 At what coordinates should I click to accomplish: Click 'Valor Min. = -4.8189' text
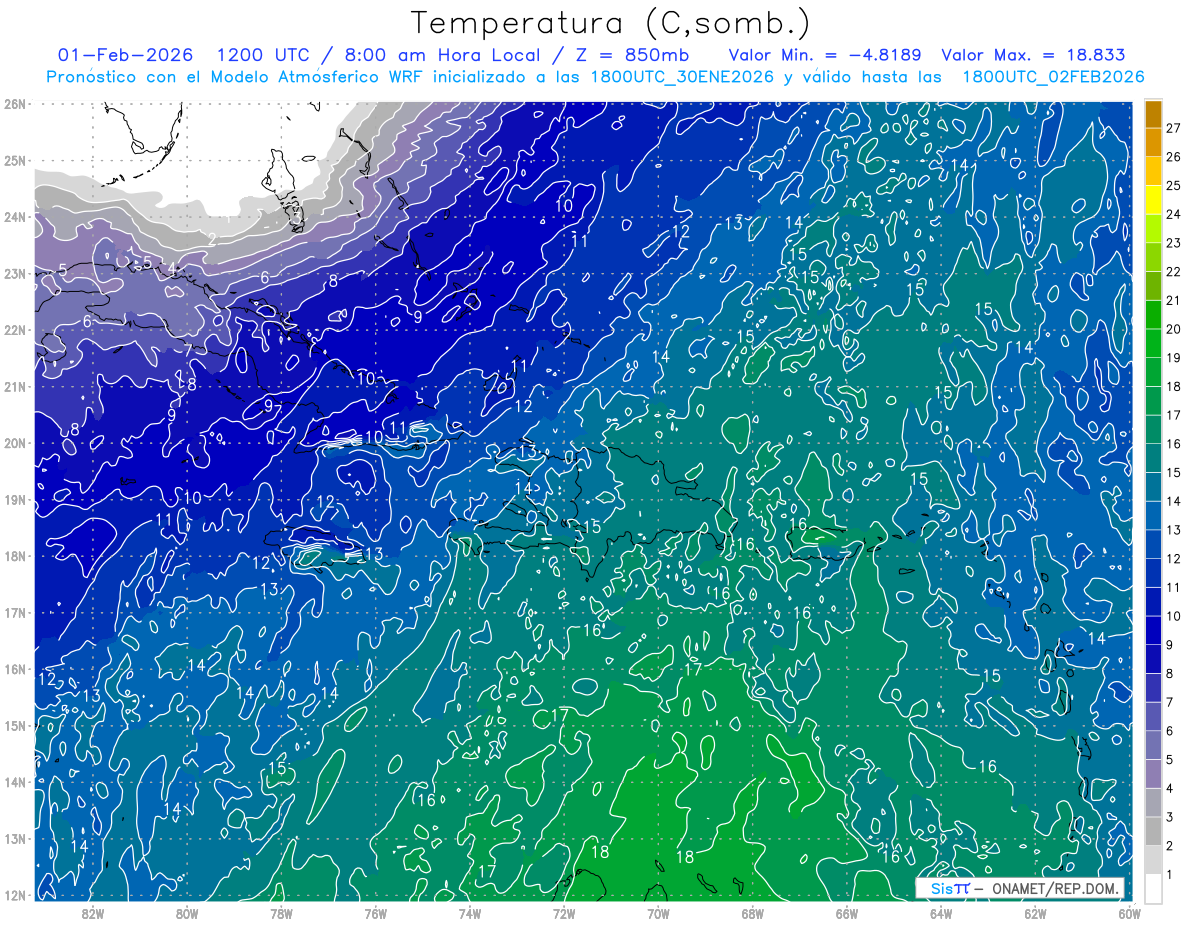pyautogui.click(x=825, y=55)
